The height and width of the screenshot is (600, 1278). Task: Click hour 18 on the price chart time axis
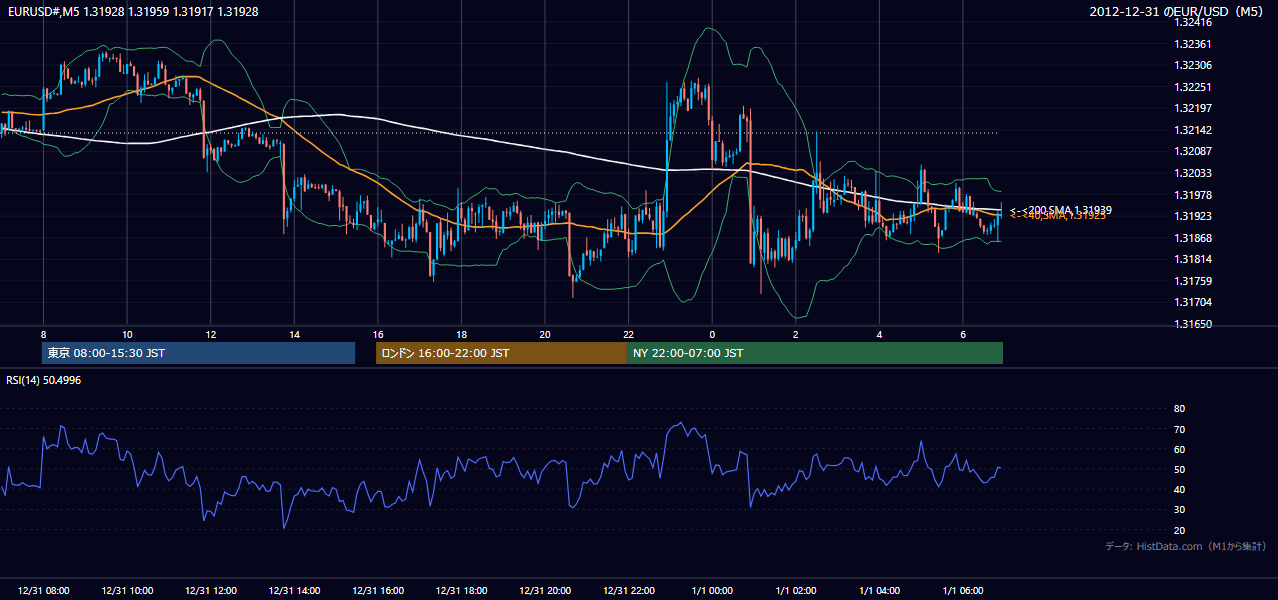coord(461,335)
